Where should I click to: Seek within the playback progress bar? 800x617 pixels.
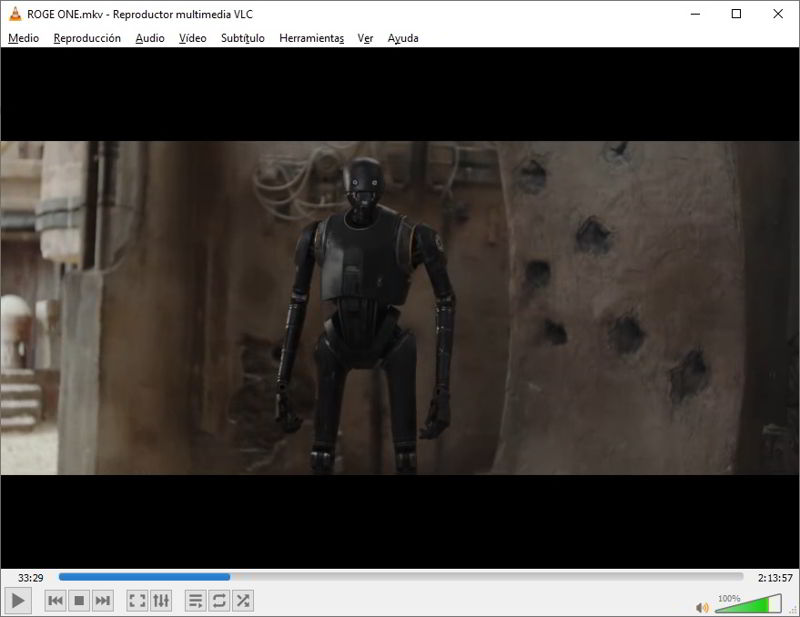[x=400, y=577]
